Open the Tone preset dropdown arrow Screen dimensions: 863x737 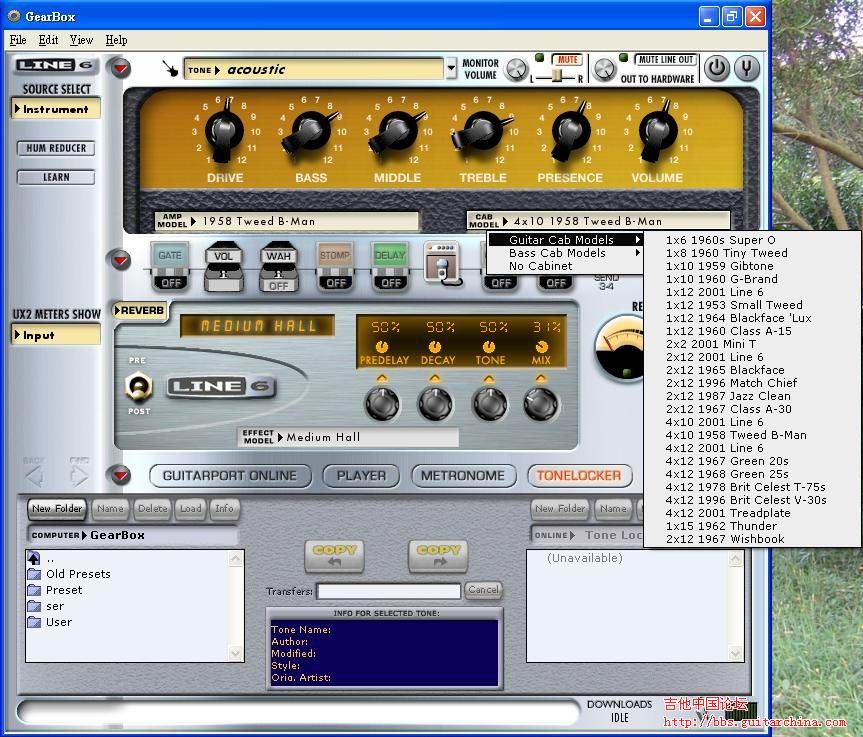click(451, 69)
